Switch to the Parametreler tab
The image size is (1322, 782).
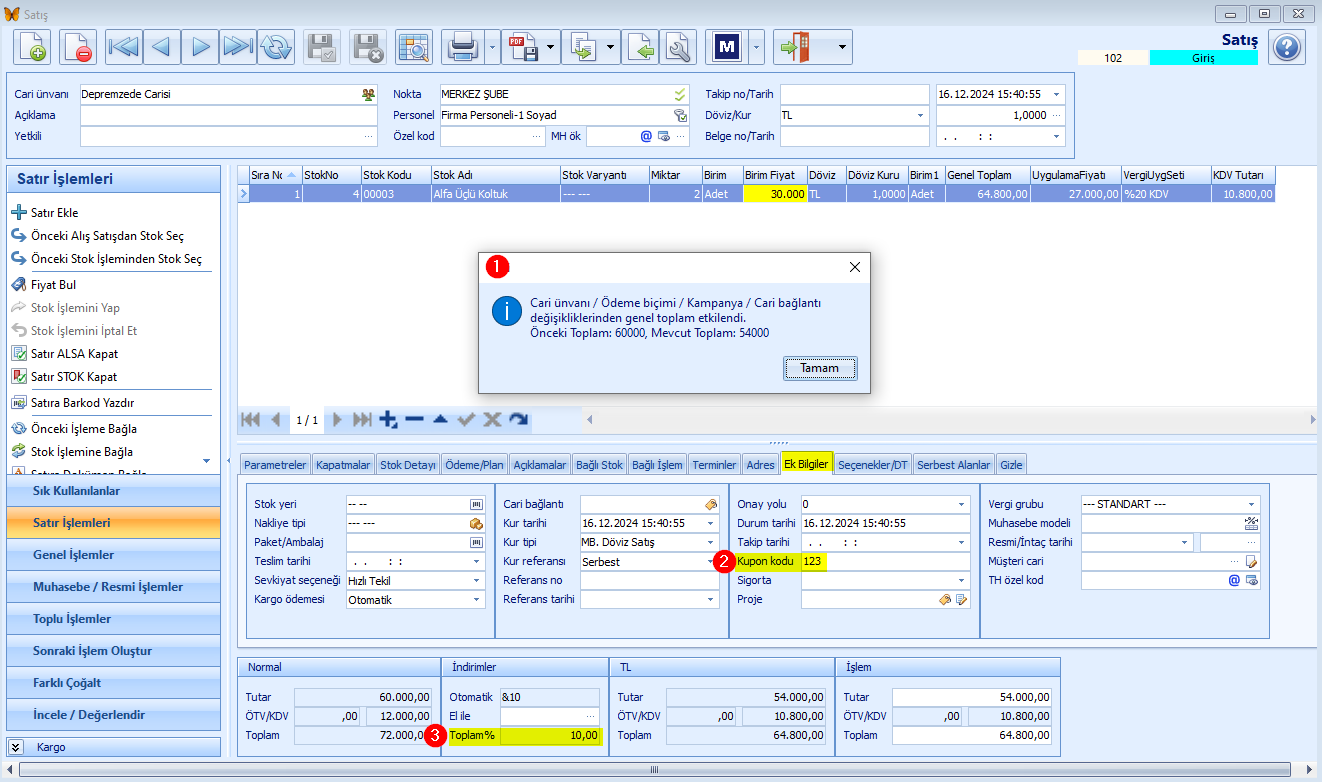[x=275, y=464]
